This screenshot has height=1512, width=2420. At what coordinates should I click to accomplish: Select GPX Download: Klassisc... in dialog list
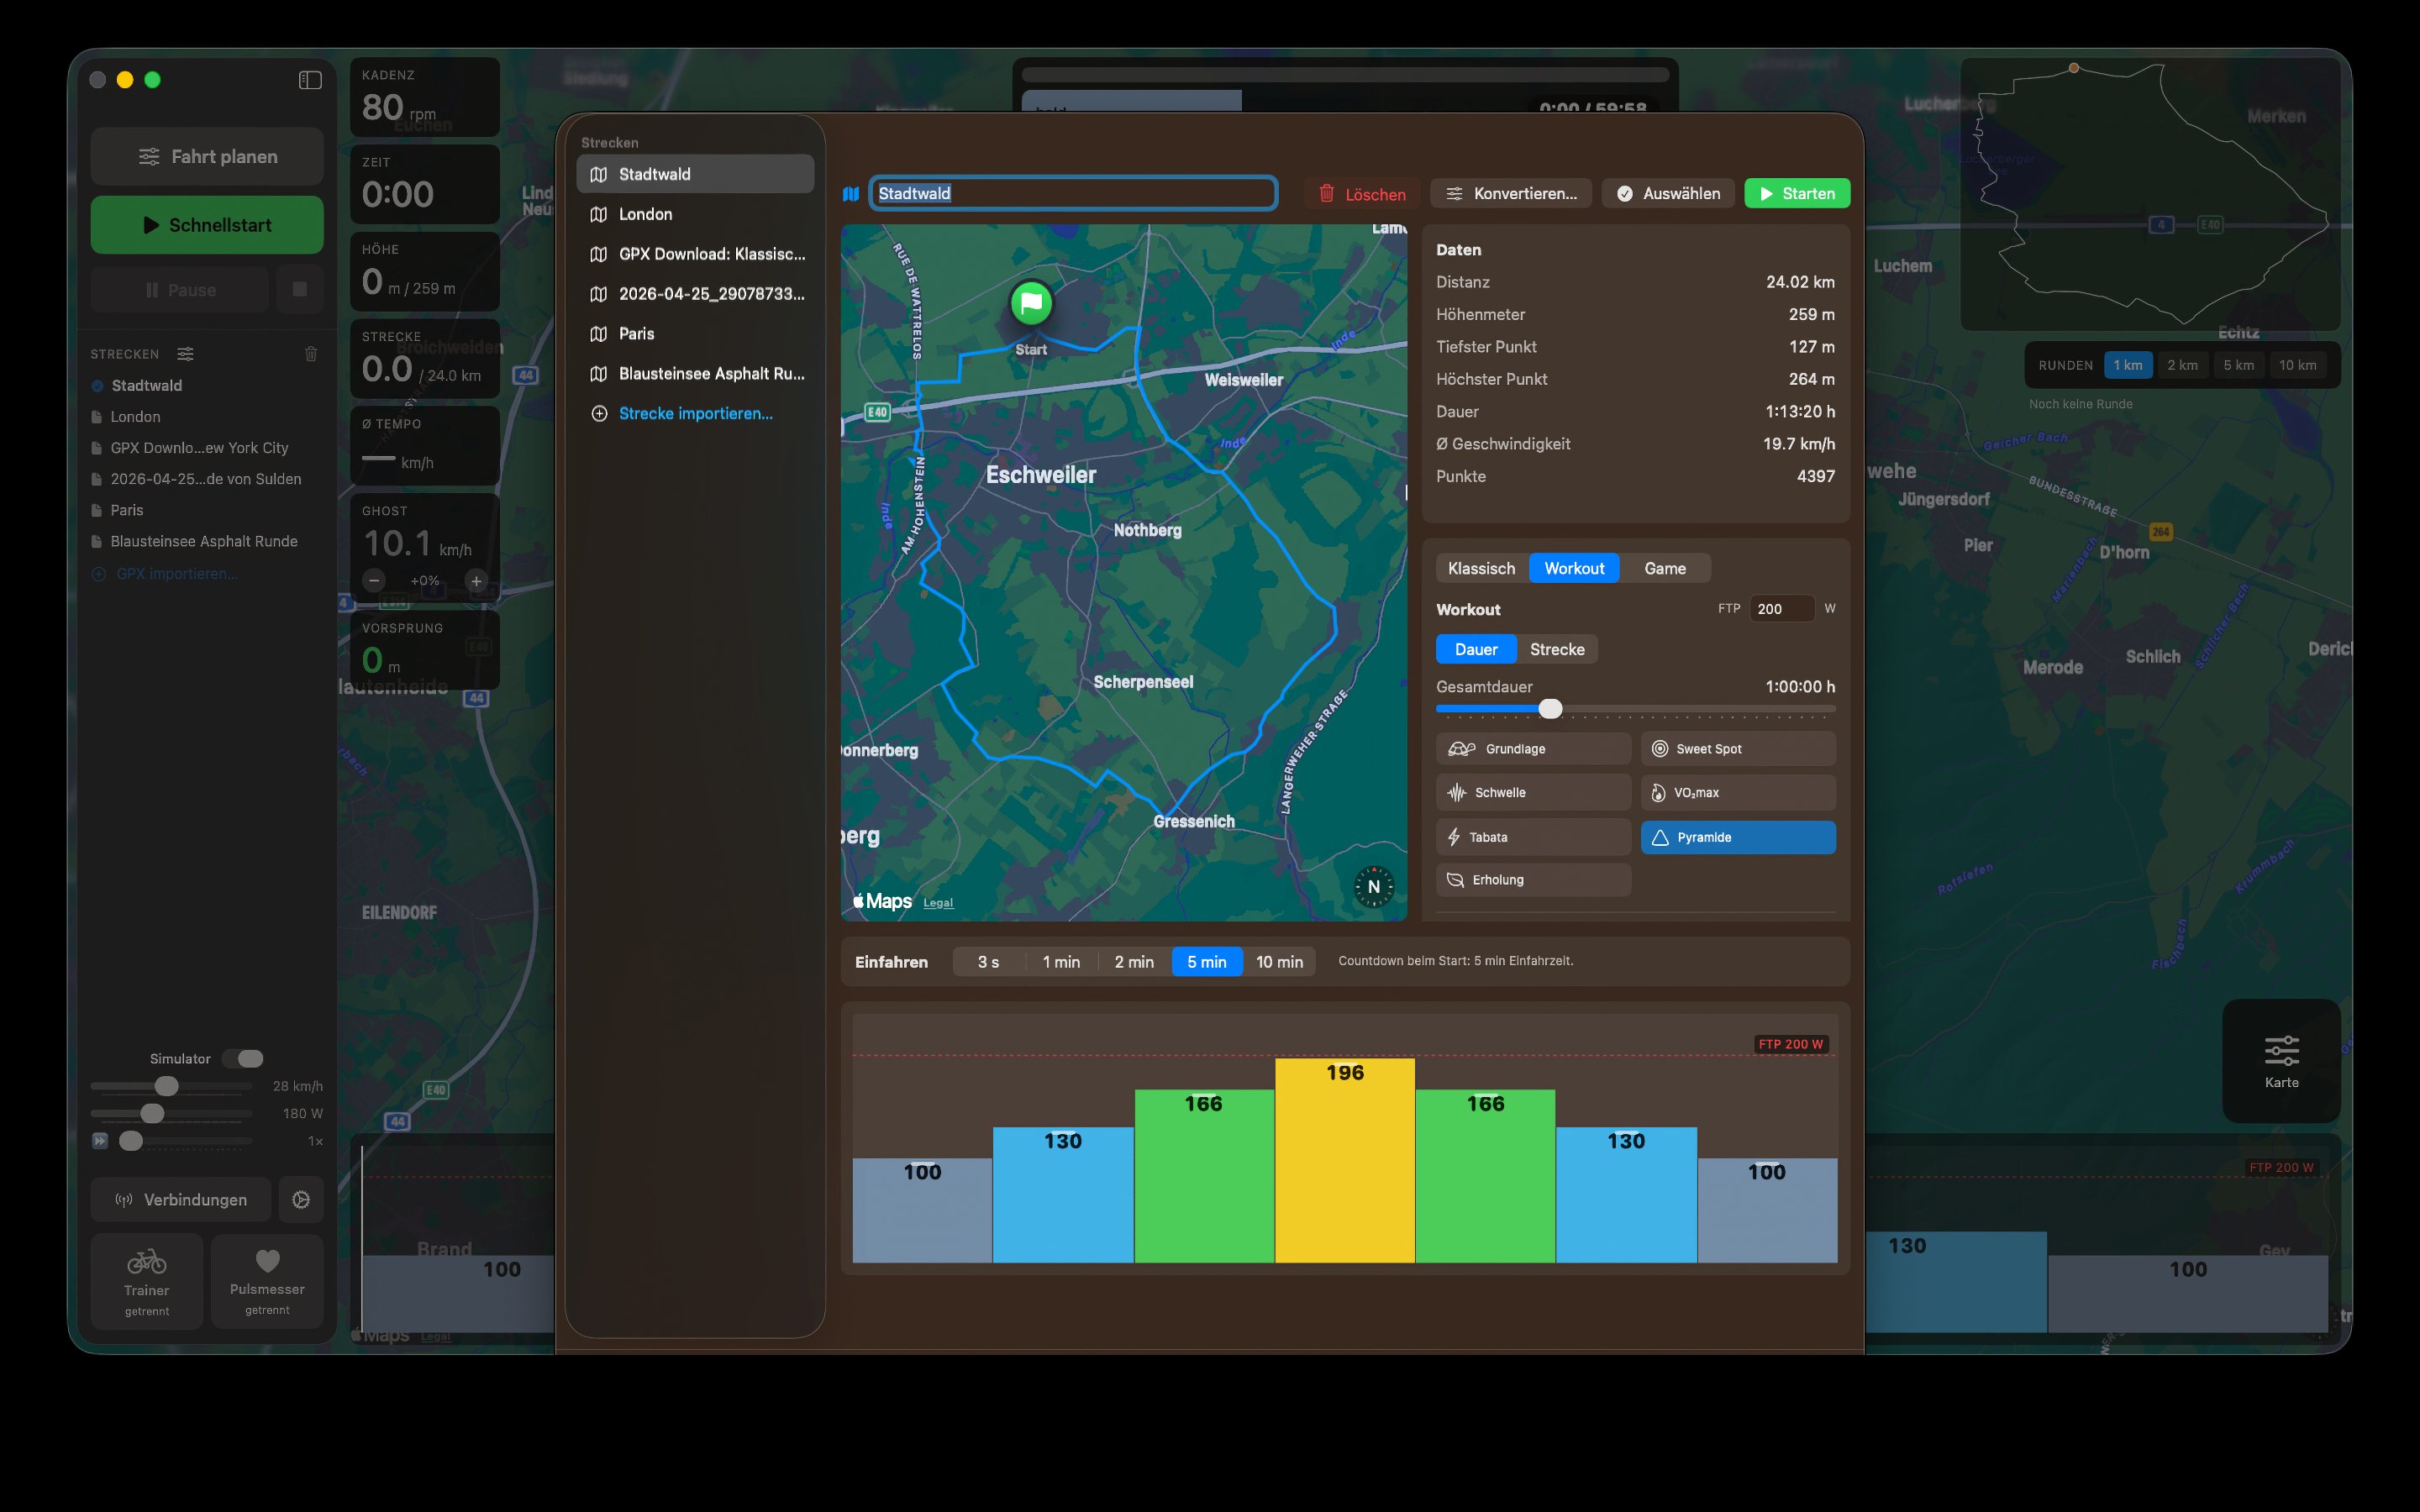[x=695, y=254]
